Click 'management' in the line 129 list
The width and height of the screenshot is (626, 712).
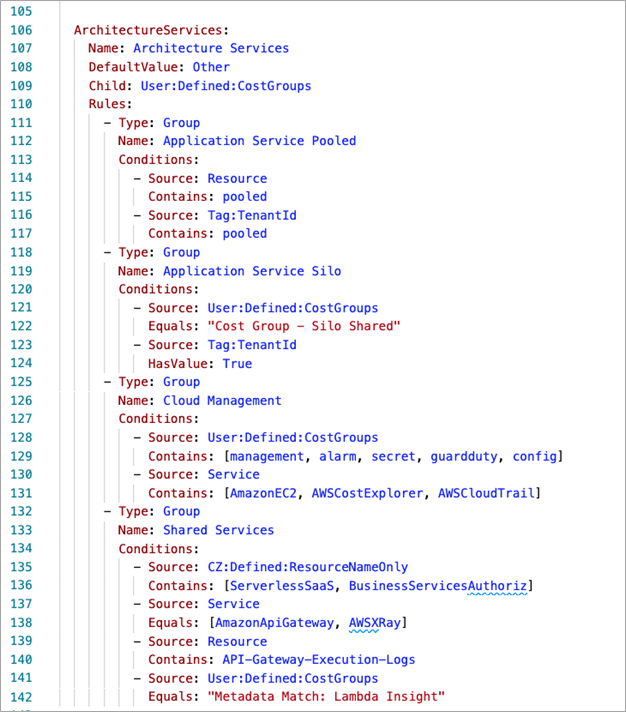(x=267, y=456)
